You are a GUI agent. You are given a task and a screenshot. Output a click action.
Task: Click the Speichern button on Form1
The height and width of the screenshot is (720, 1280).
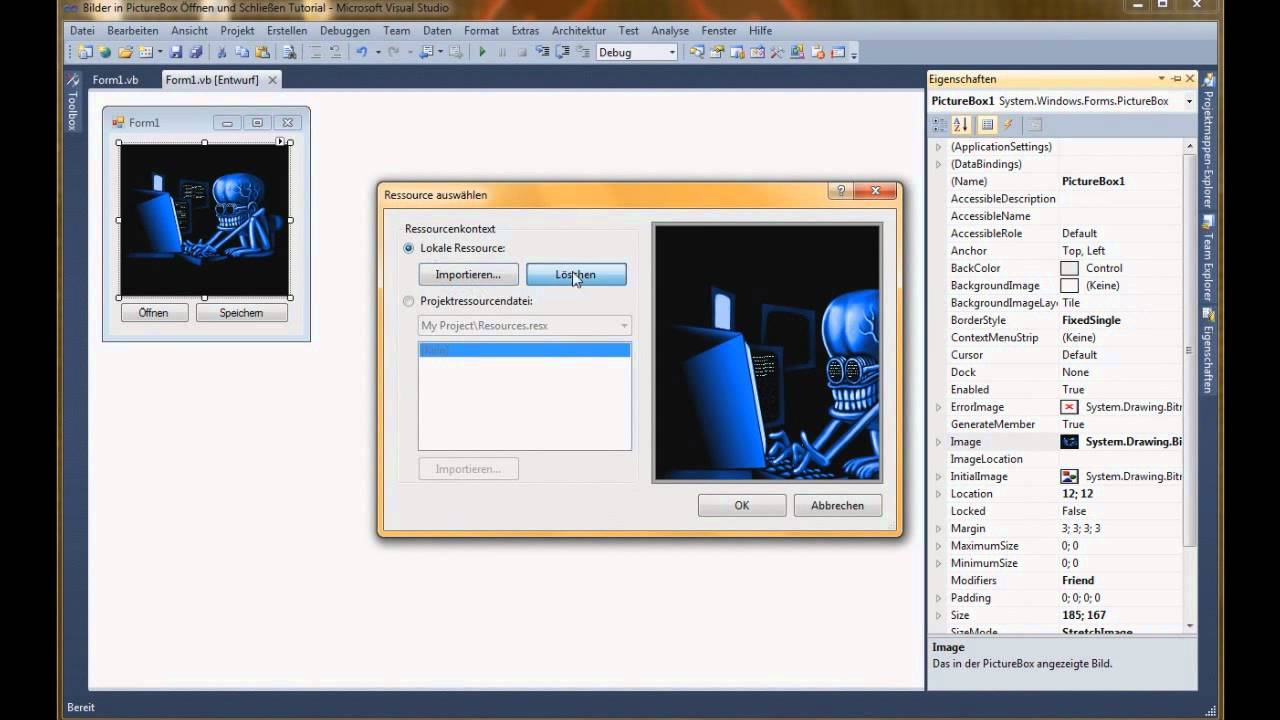pyautogui.click(x=240, y=312)
